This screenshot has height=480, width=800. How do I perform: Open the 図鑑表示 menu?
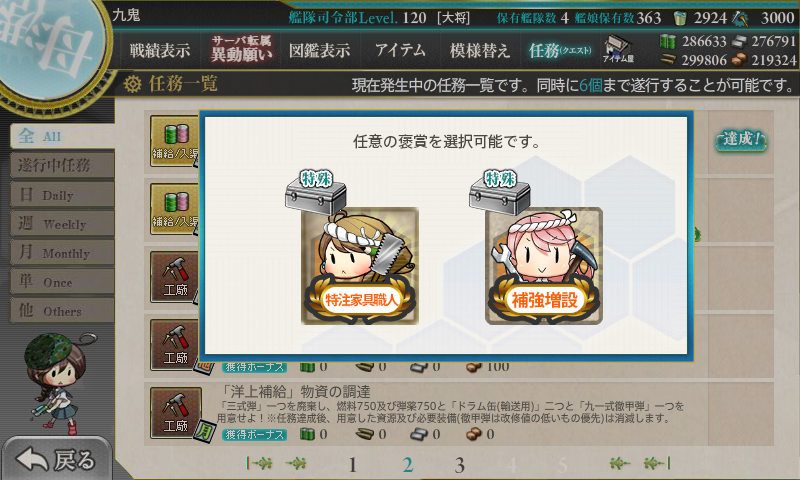pos(320,50)
